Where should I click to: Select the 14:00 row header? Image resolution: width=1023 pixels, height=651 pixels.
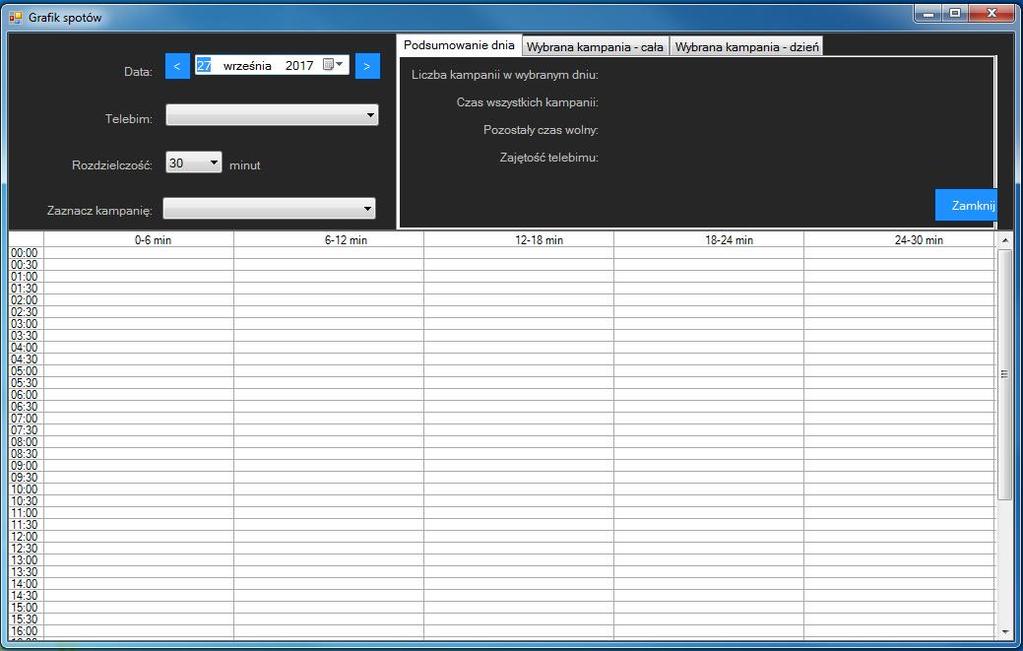pyautogui.click(x=26, y=584)
